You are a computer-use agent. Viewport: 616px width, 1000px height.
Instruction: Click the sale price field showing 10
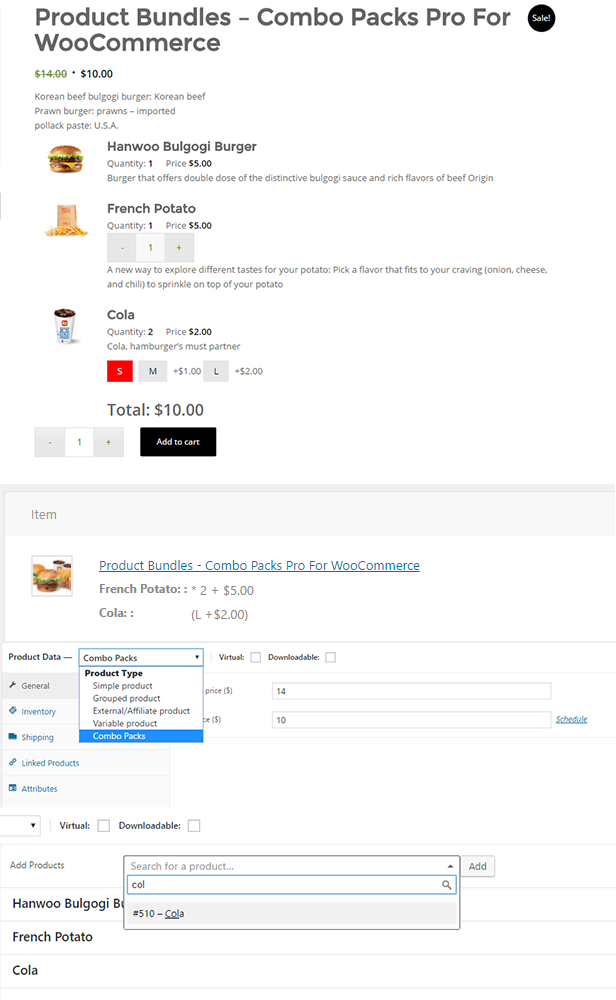coord(411,720)
